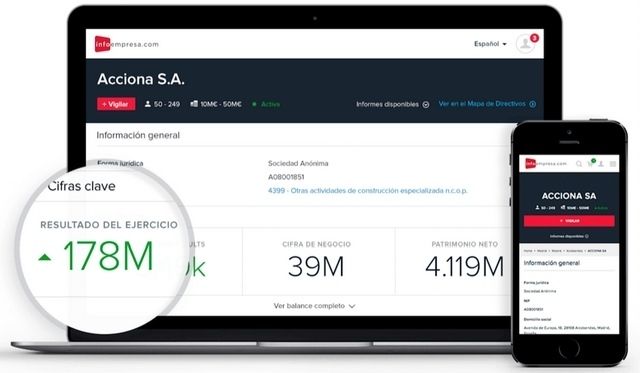Click the CIFRA DE NEGOCIO label
Viewport: 640px width, 373px height.
pos(316,244)
